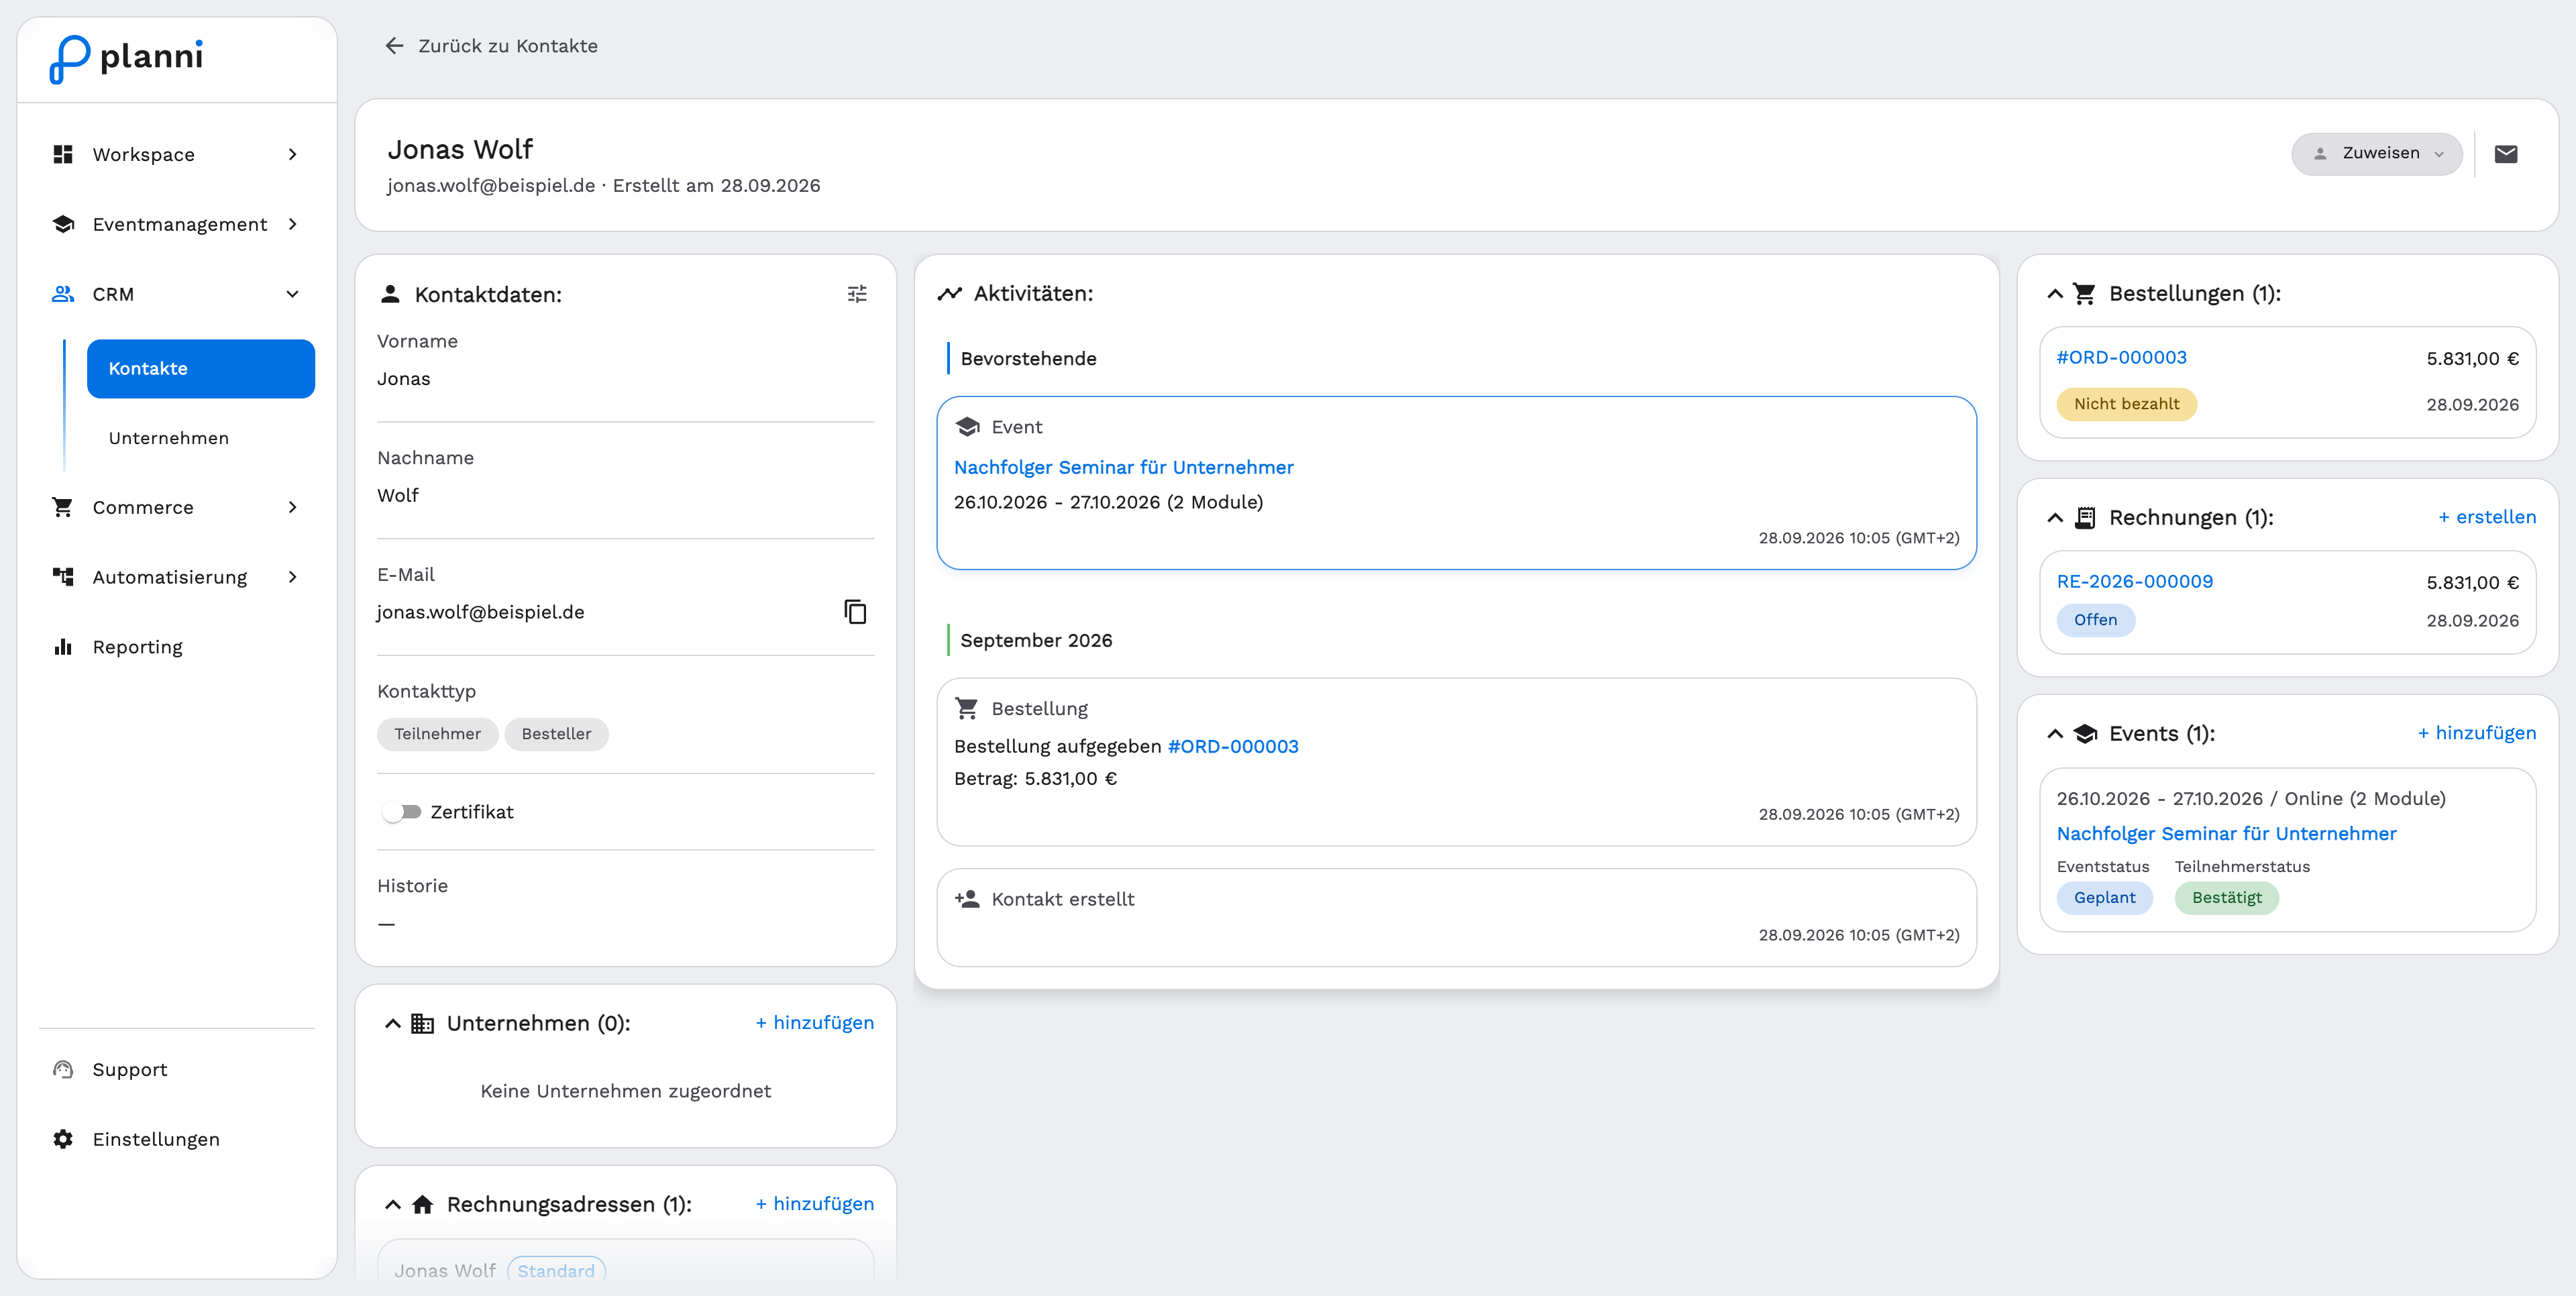Open the email envelope icon for Jonas Wolf
Screen dimensions: 2576x1296
tap(2505, 154)
